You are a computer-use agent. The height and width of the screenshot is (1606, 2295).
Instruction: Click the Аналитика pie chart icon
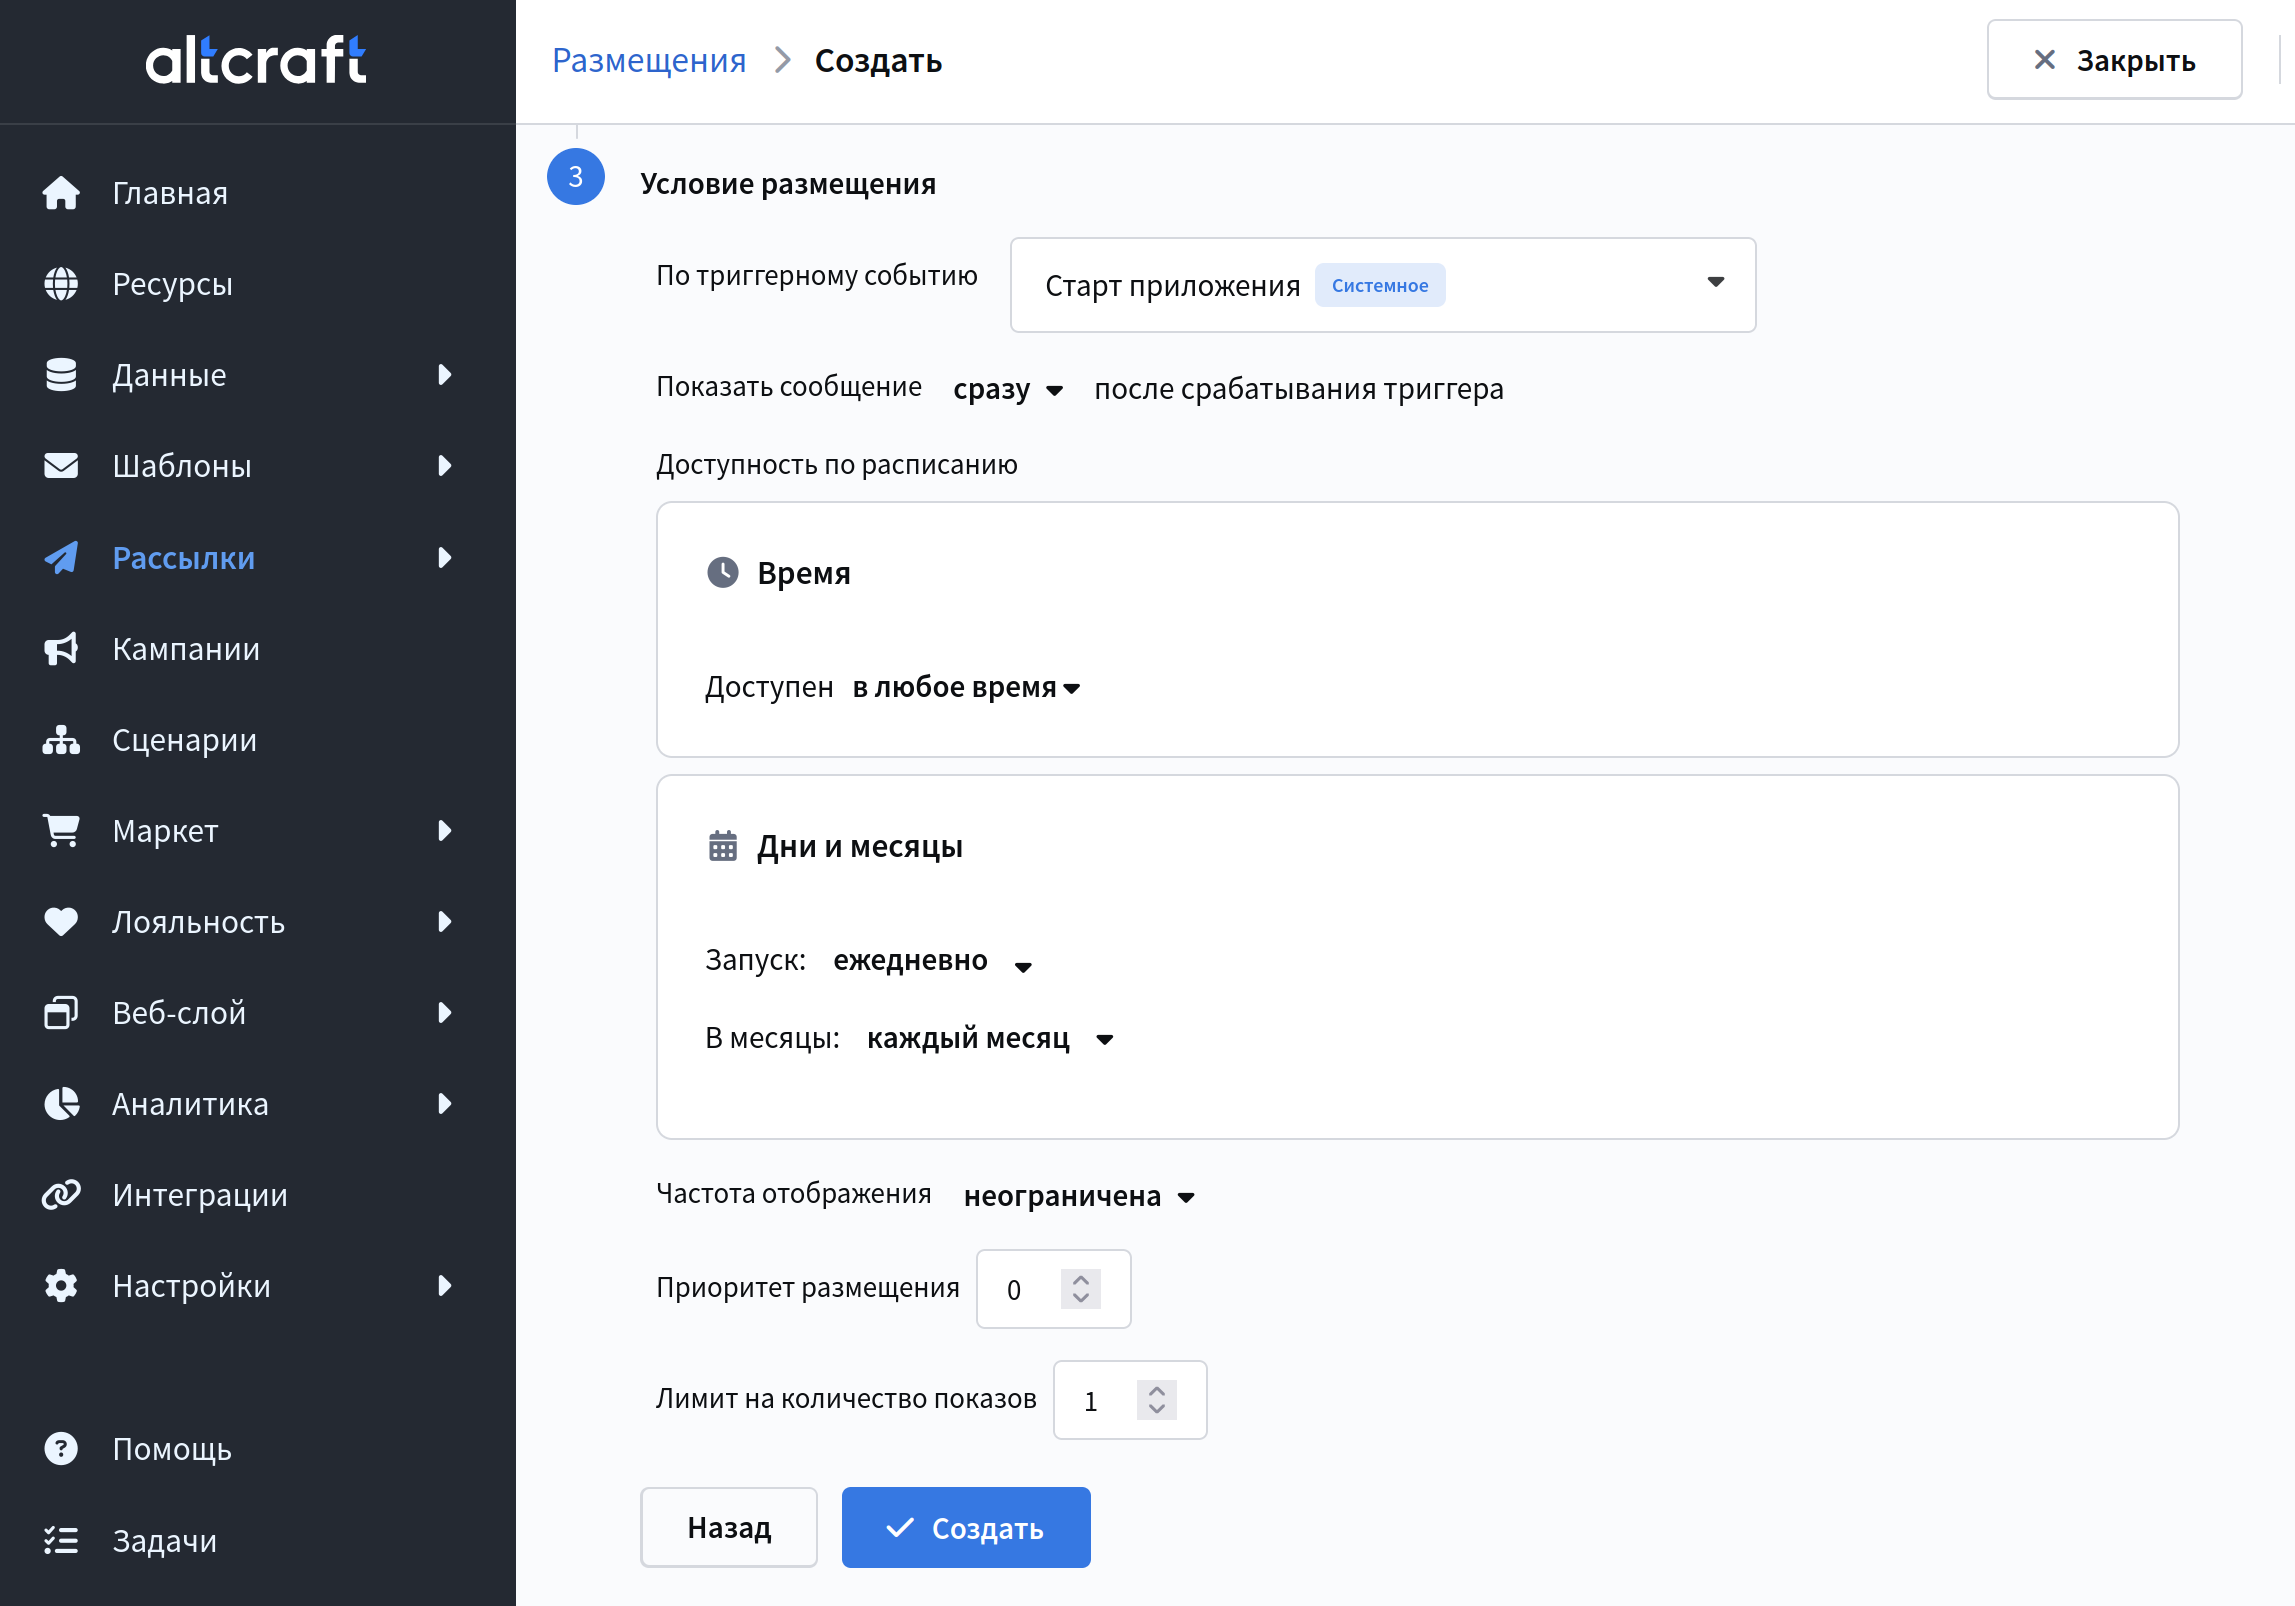coord(61,1104)
